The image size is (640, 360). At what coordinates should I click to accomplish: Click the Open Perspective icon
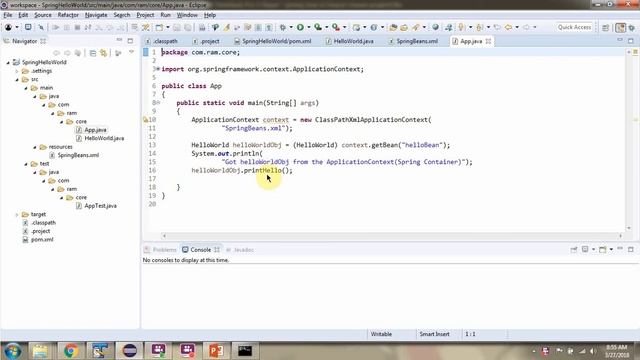[606, 27]
